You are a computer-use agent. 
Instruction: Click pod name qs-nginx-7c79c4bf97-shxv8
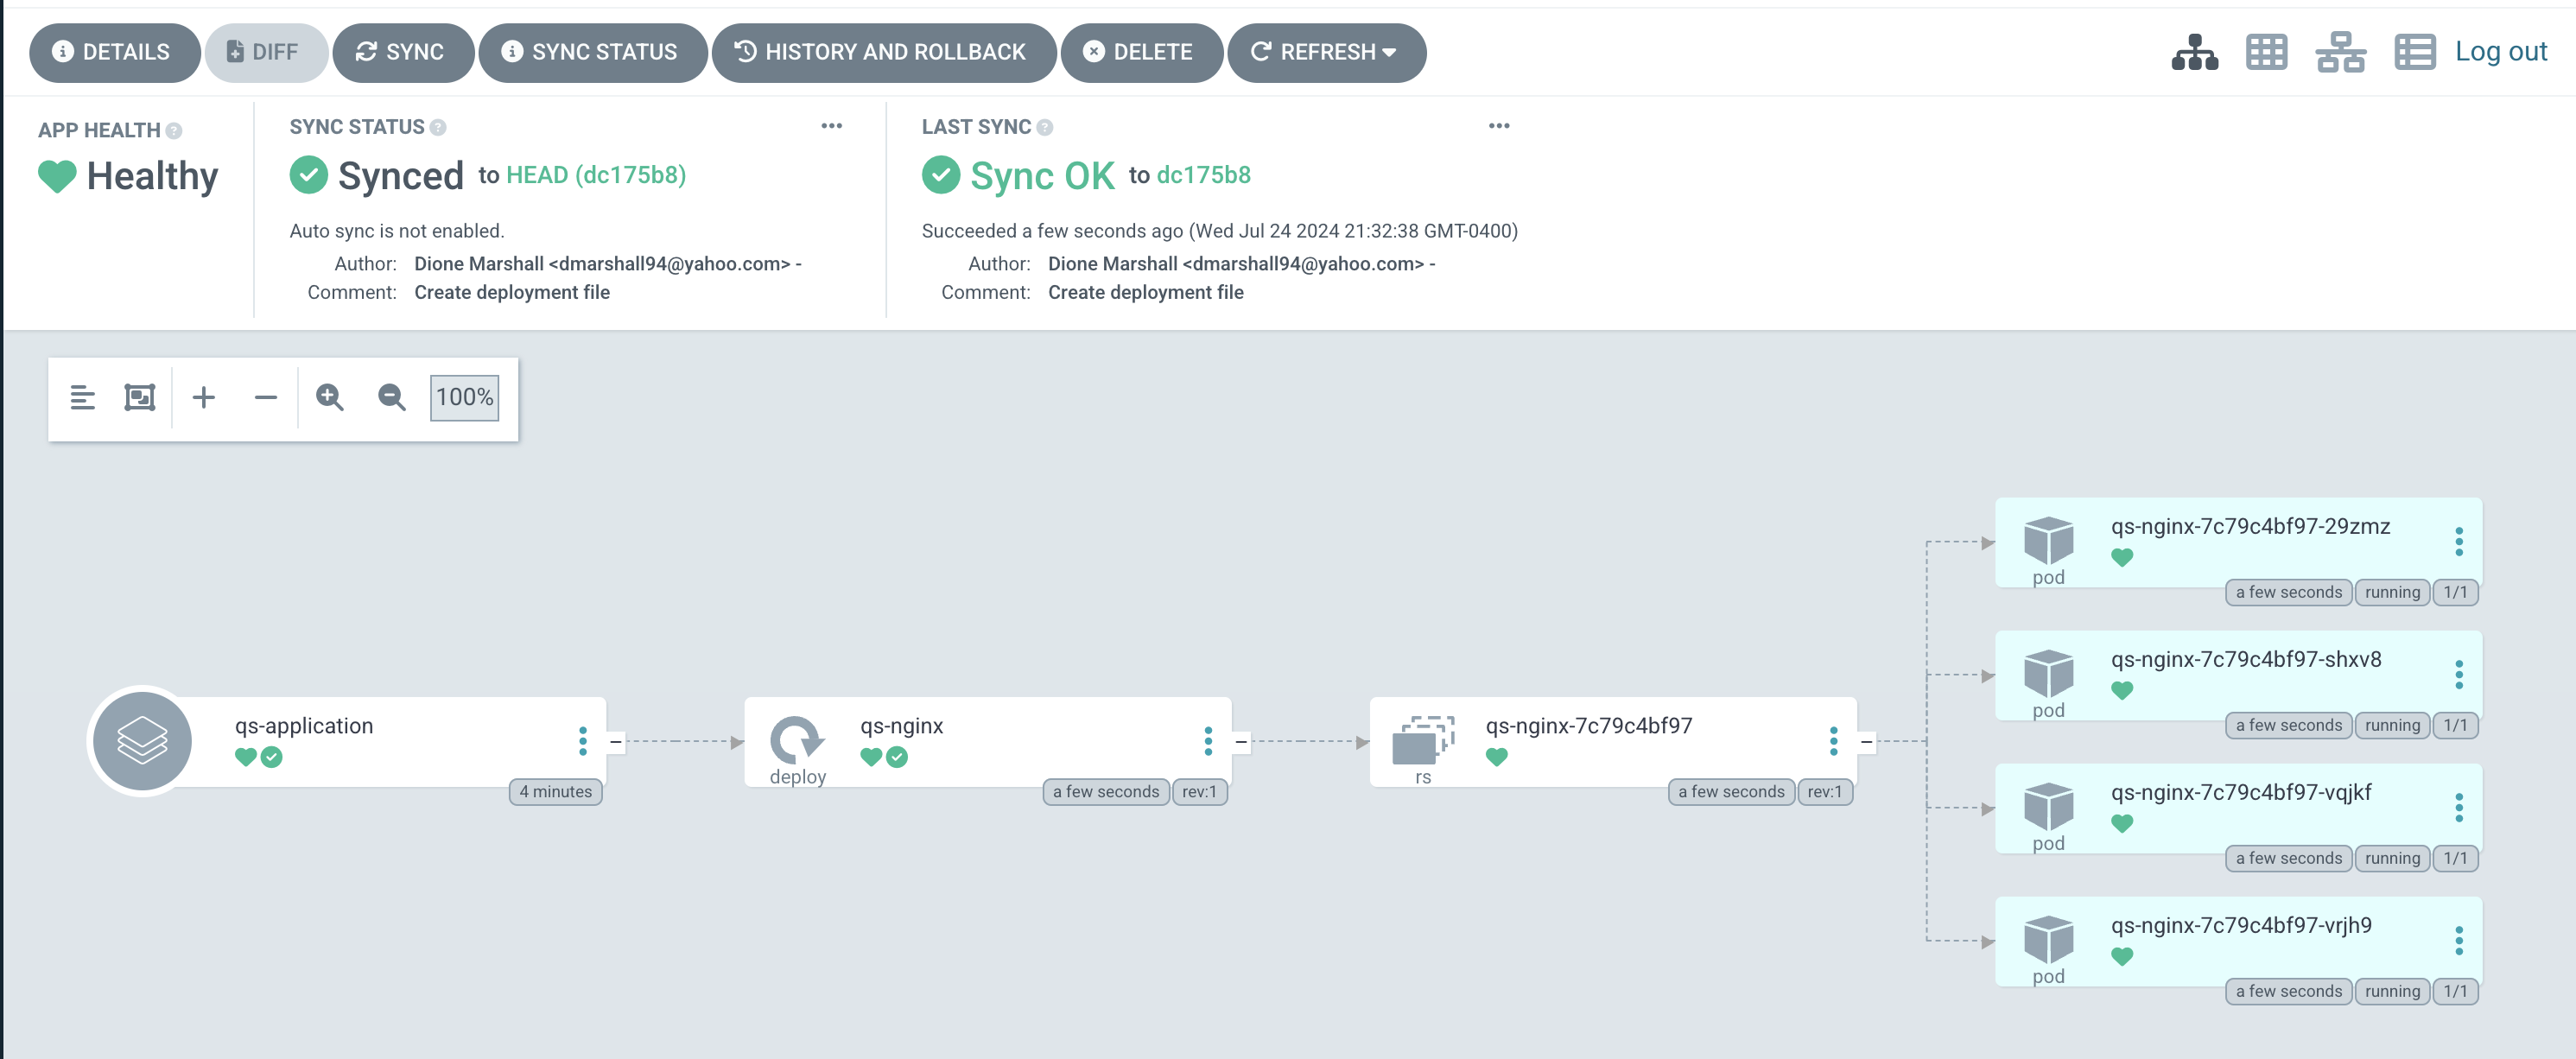[x=2246, y=660]
